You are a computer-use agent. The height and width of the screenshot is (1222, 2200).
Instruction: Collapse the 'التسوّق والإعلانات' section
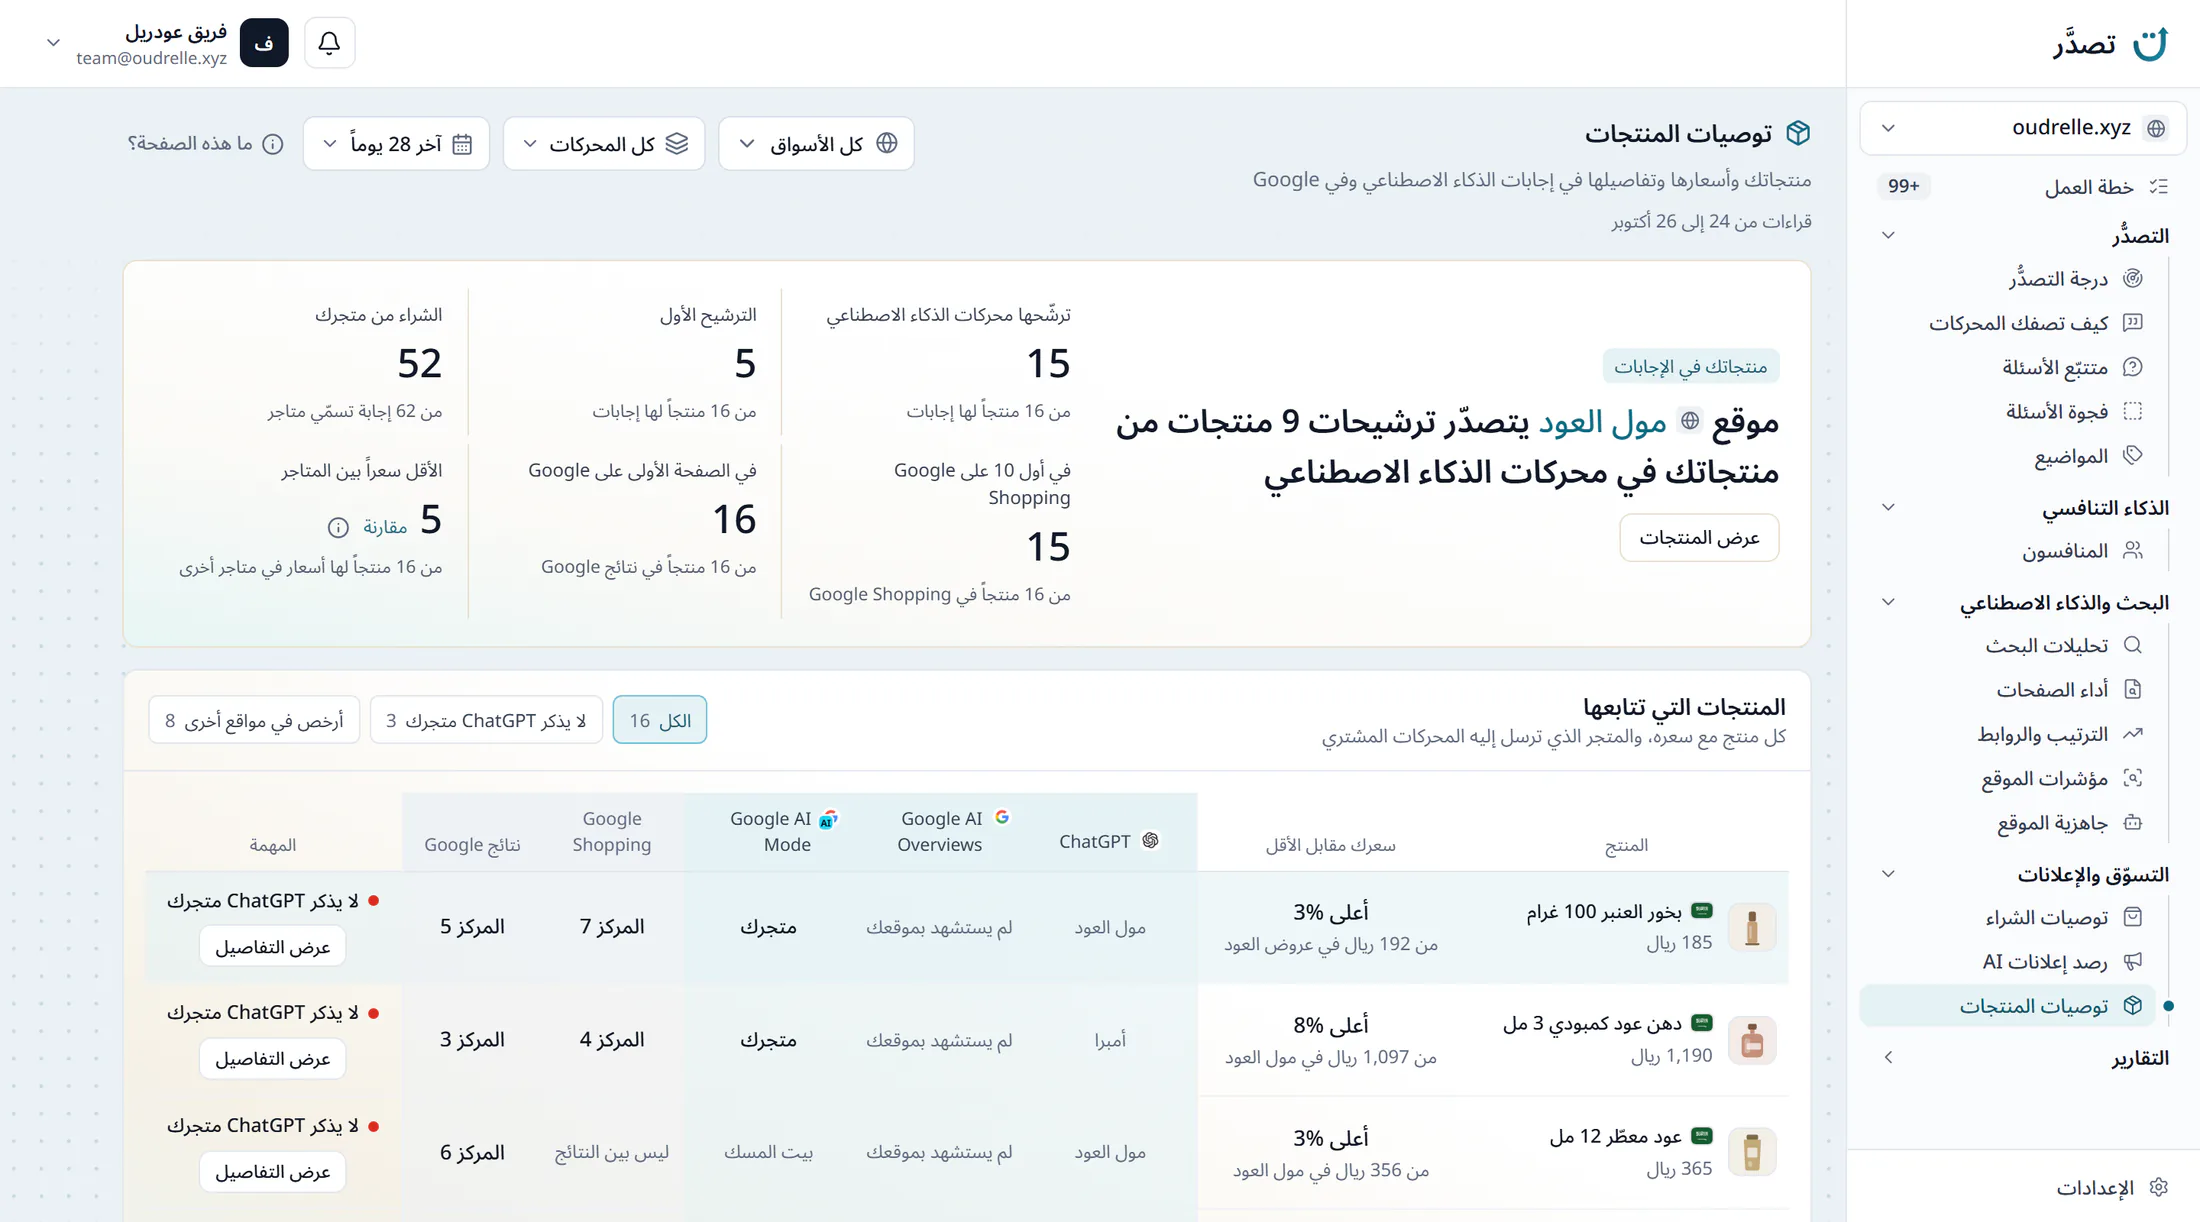(x=1888, y=874)
